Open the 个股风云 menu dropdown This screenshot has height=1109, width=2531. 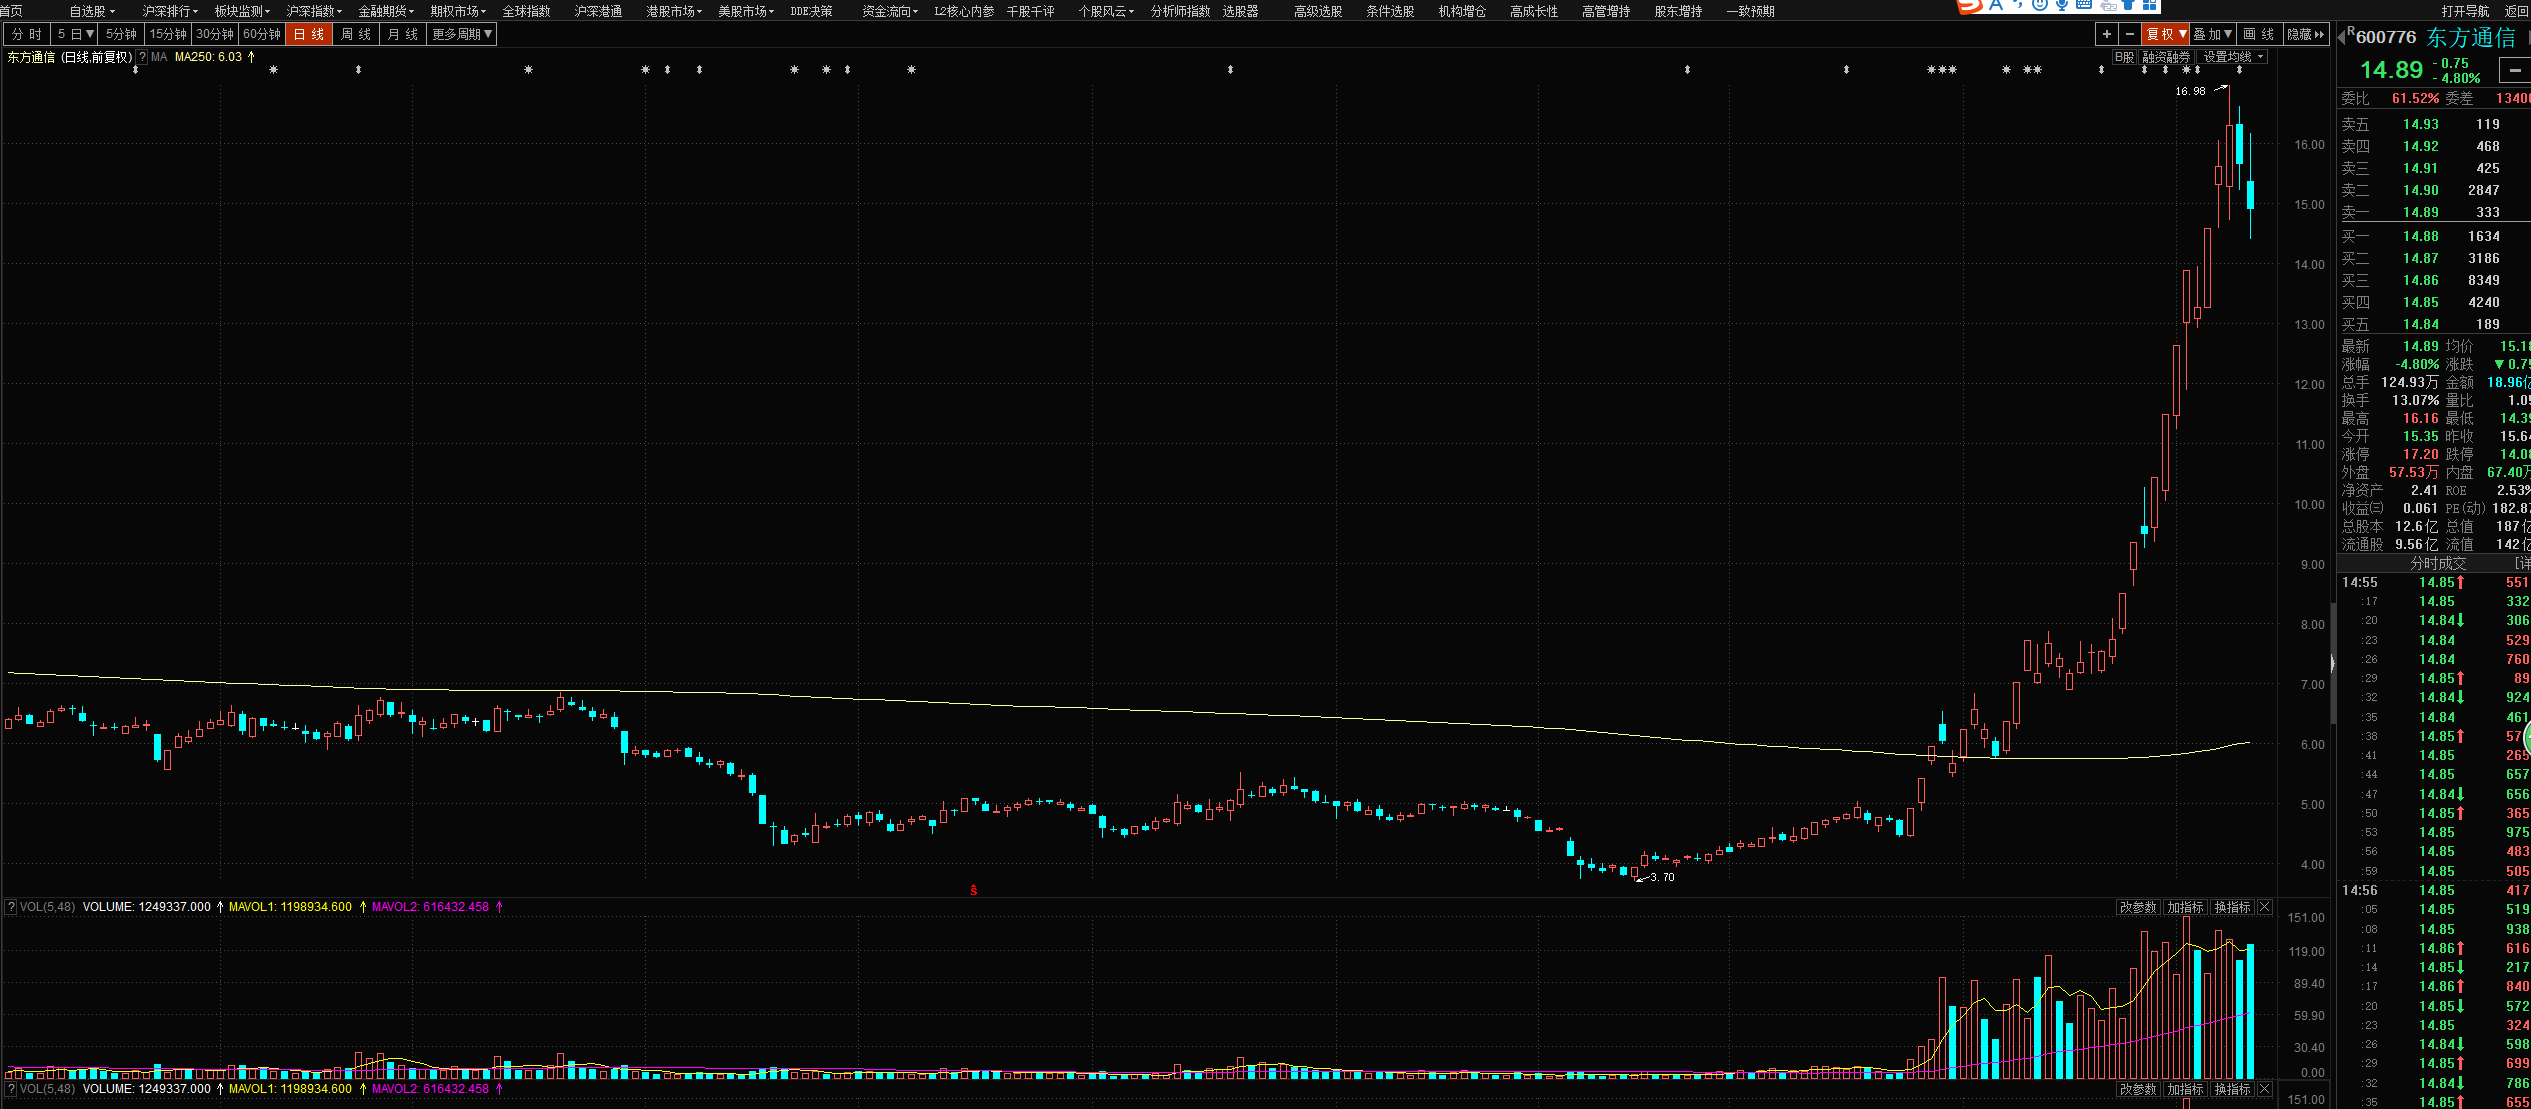[1105, 11]
